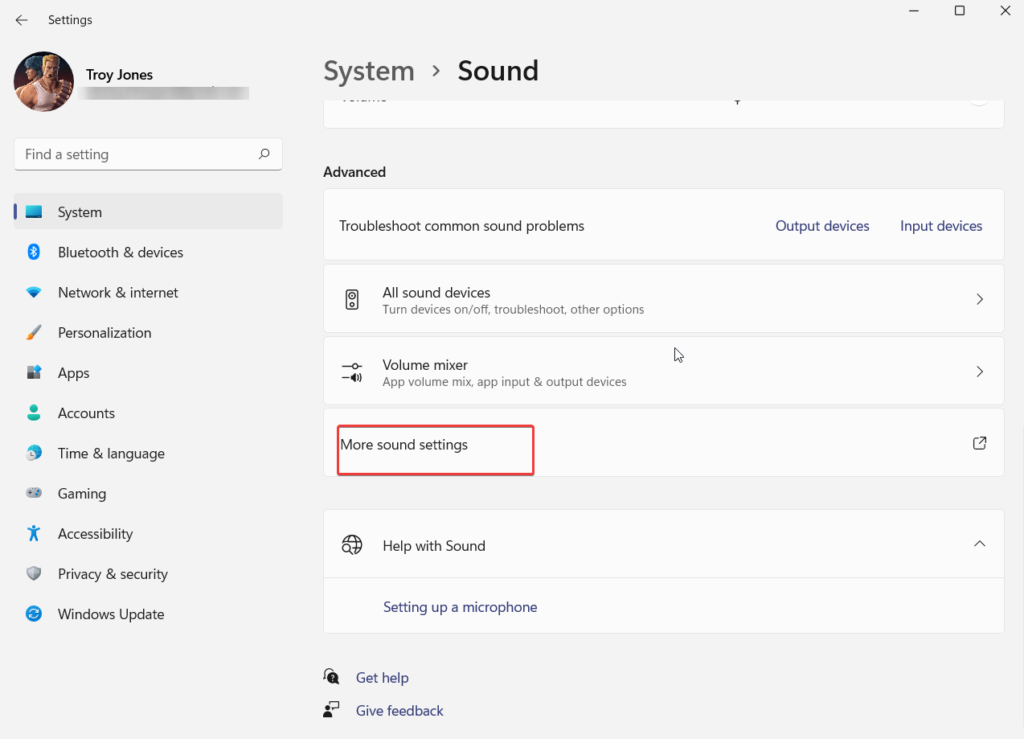Troubleshoot Input devices link
This screenshot has width=1024, height=739.
[941, 226]
